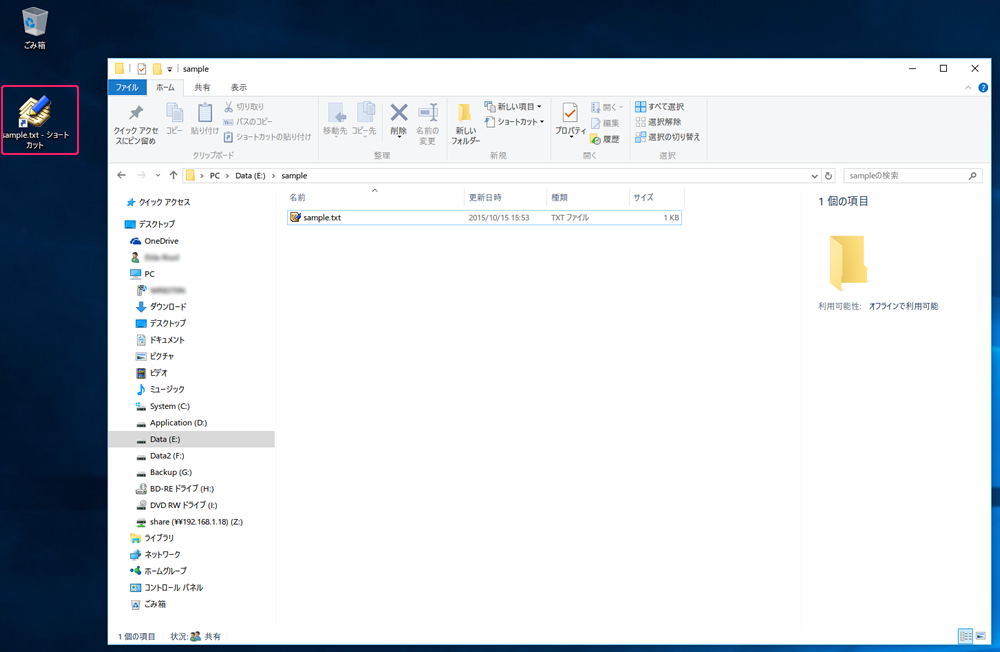
Task: Click the Cut (切り取り) scissors icon
Action: [x=244, y=107]
